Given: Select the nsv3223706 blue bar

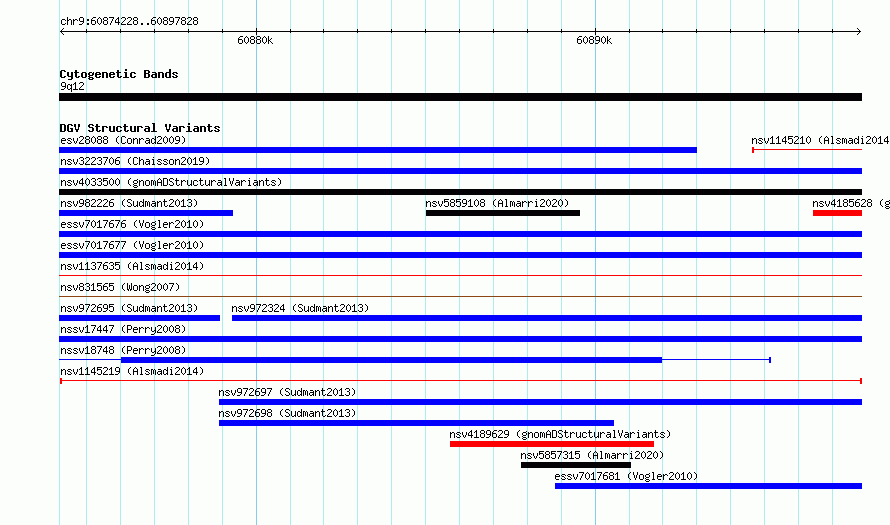Looking at the screenshot, I should pos(461,171).
